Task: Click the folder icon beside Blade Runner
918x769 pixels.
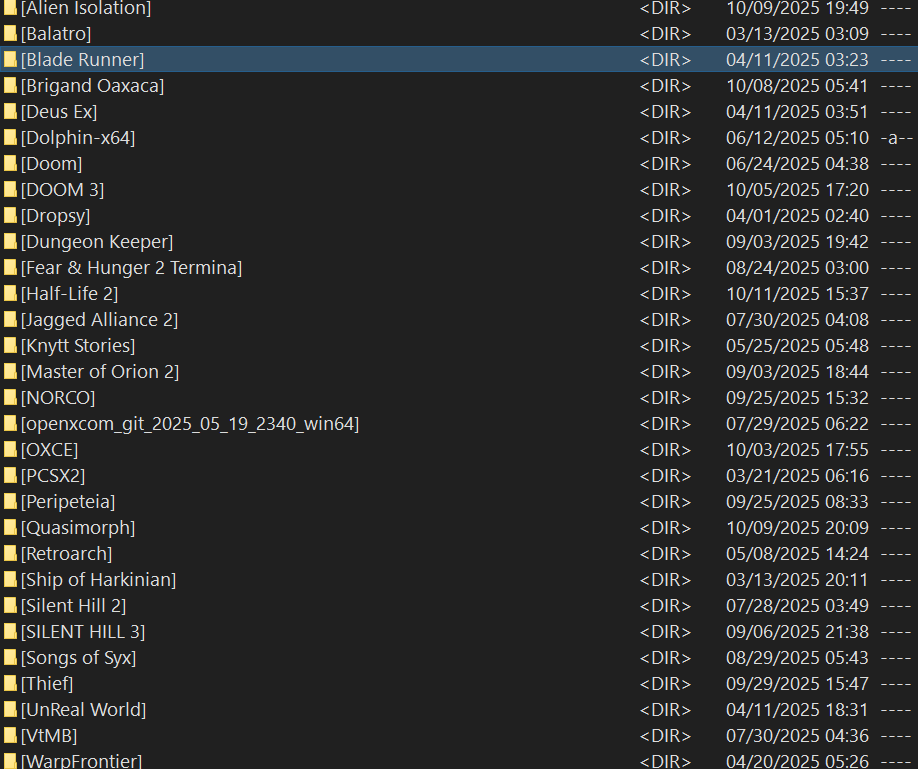Action: tap(10, 59)
